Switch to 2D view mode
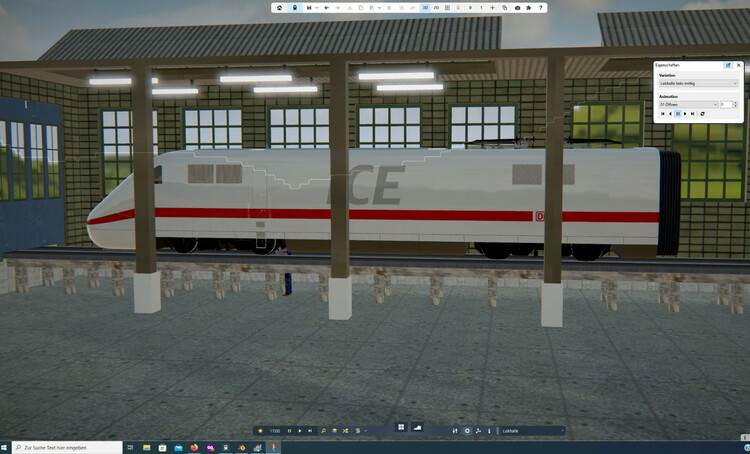This screenshot has height=454, width=750. [436, 8]
